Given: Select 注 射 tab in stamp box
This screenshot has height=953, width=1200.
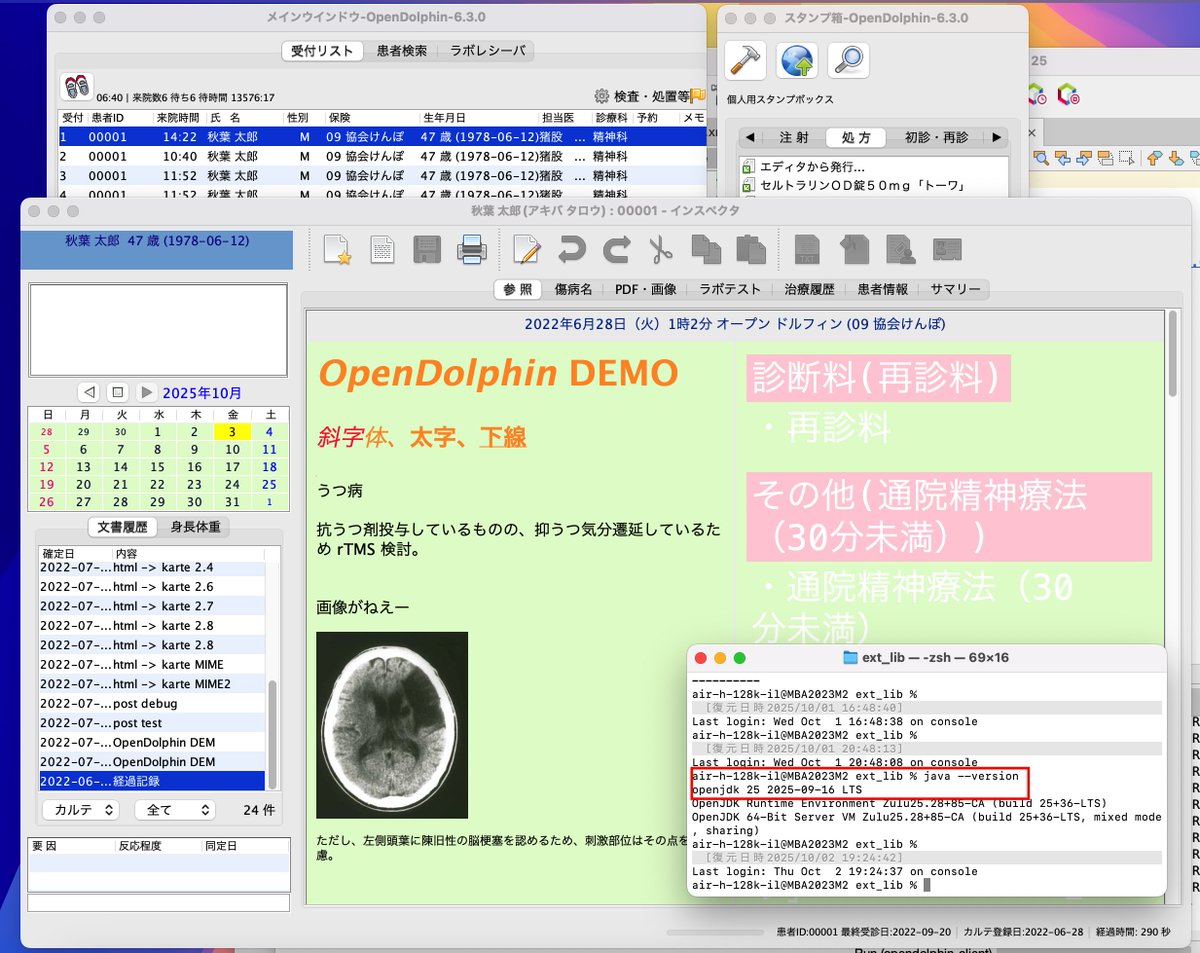Looking at the screenshot, I should coord(794,137).
